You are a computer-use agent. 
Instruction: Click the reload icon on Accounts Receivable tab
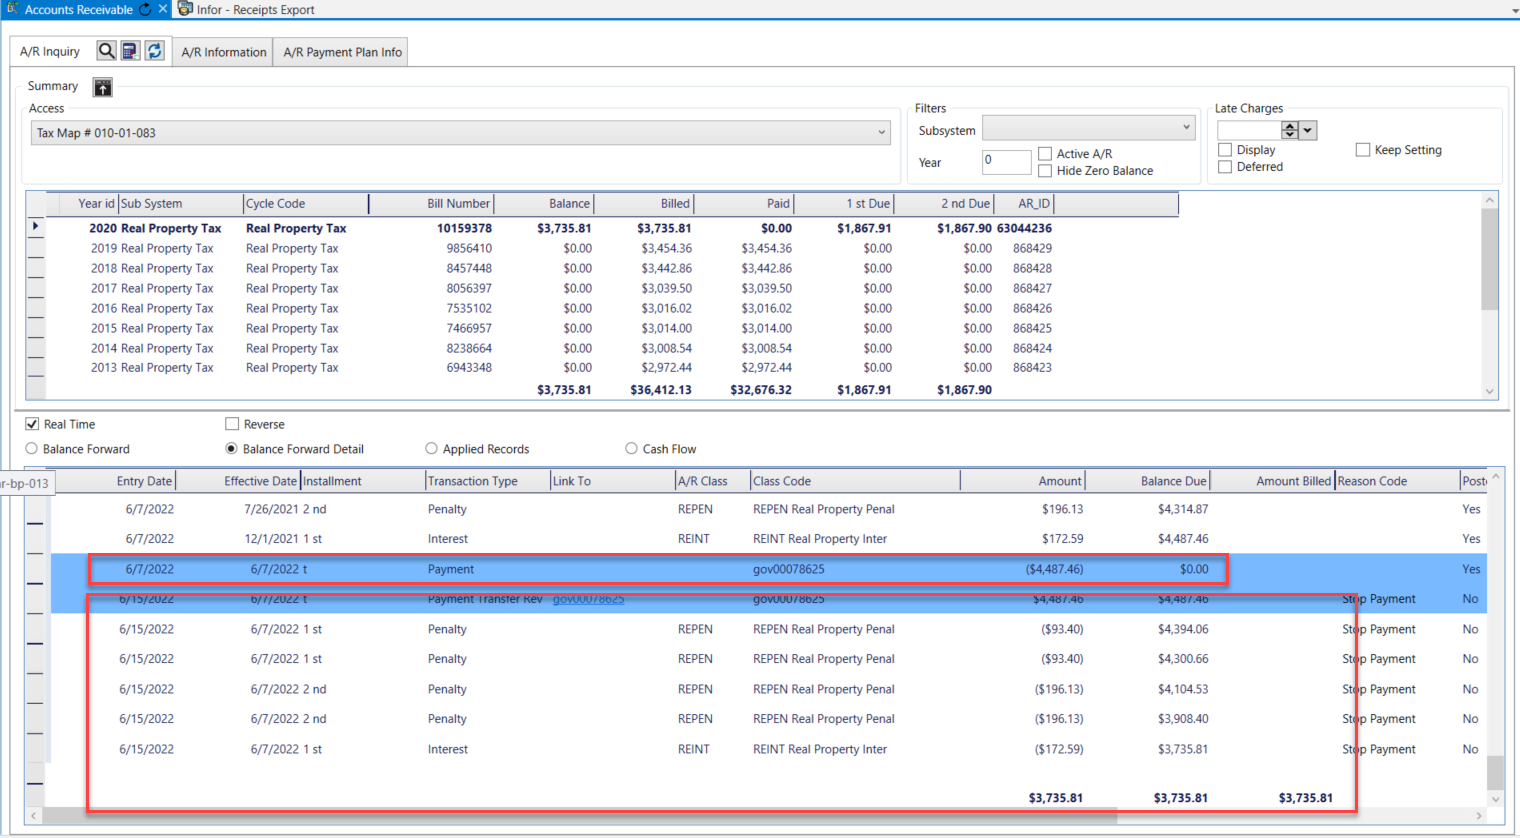pyautogui.click(x=145, y=9)
